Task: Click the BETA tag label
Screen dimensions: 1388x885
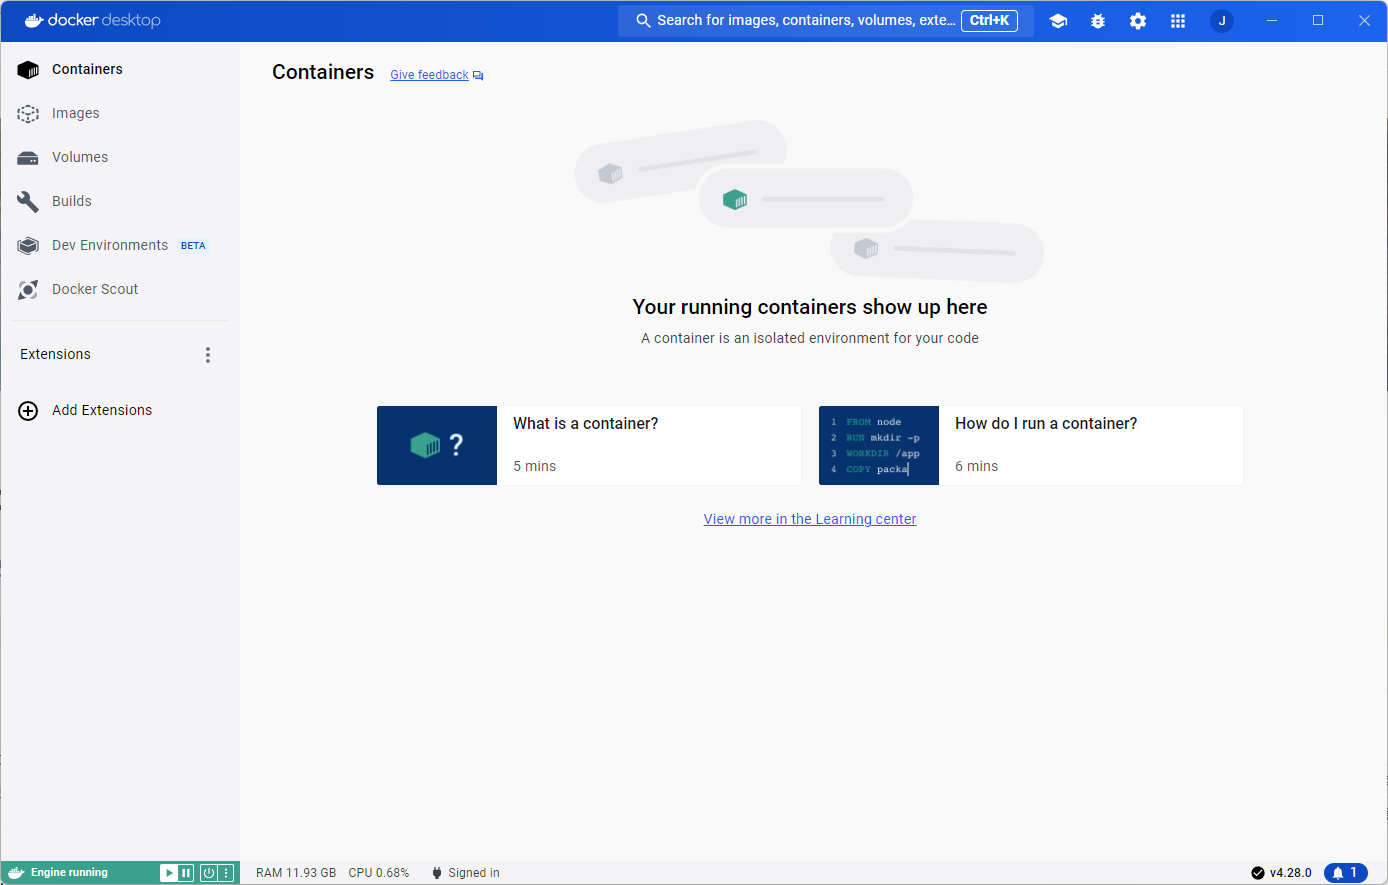Action: click(x=193, y=246)
